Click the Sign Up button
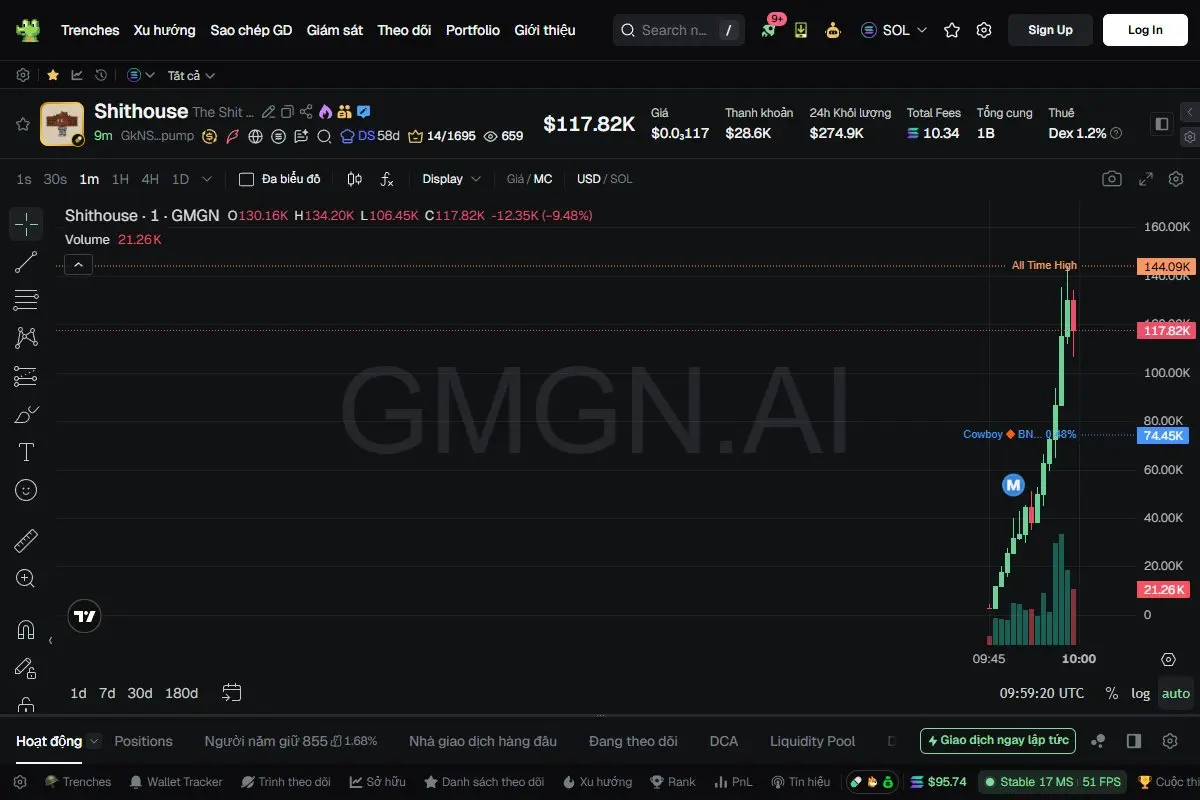Viewport: 1200px width, 800px height. coord(1050,30)
